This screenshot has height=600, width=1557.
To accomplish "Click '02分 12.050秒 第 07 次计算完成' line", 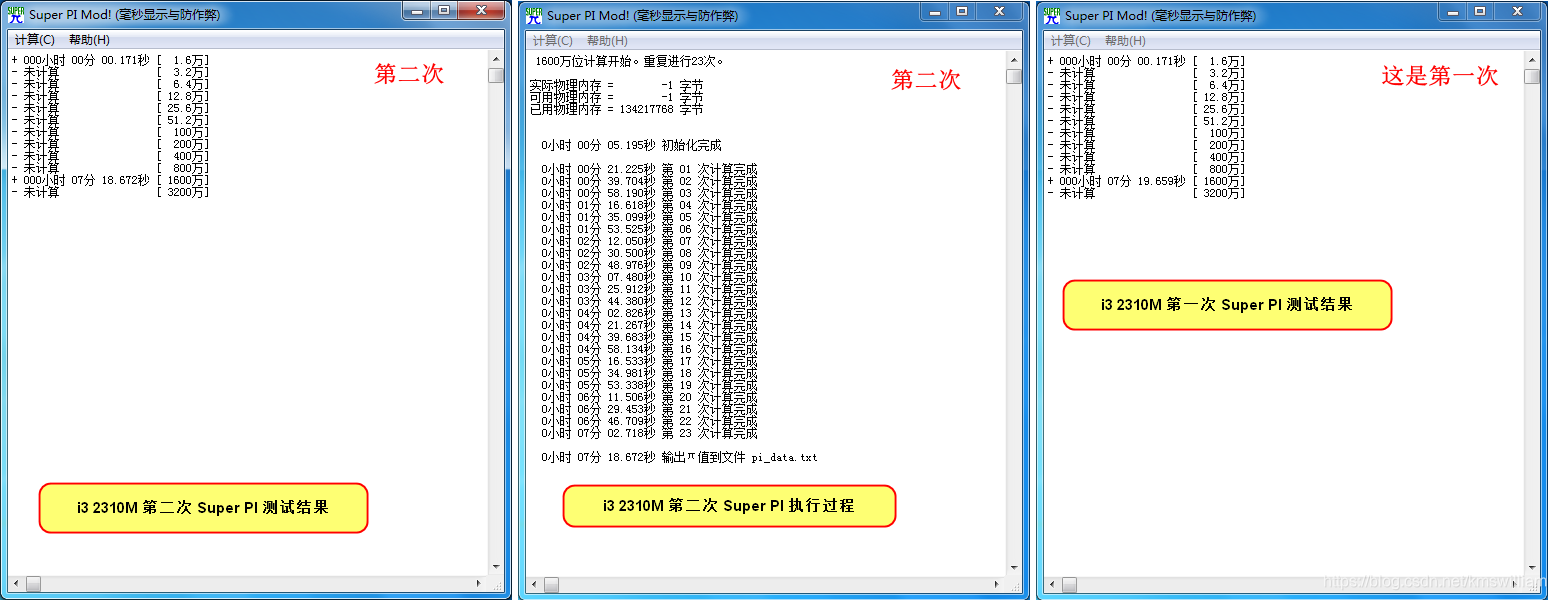I will click(x=649, y=242).
